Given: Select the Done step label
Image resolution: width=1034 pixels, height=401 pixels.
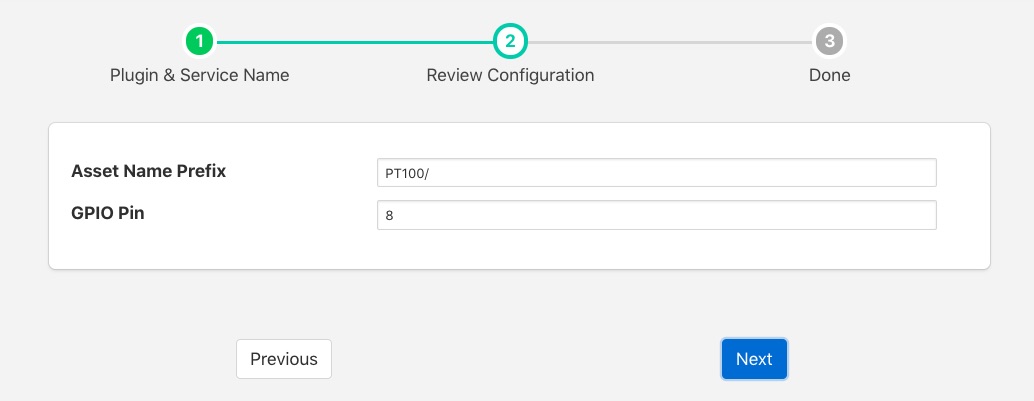Looking at the screenshot, I should (829, 75).
